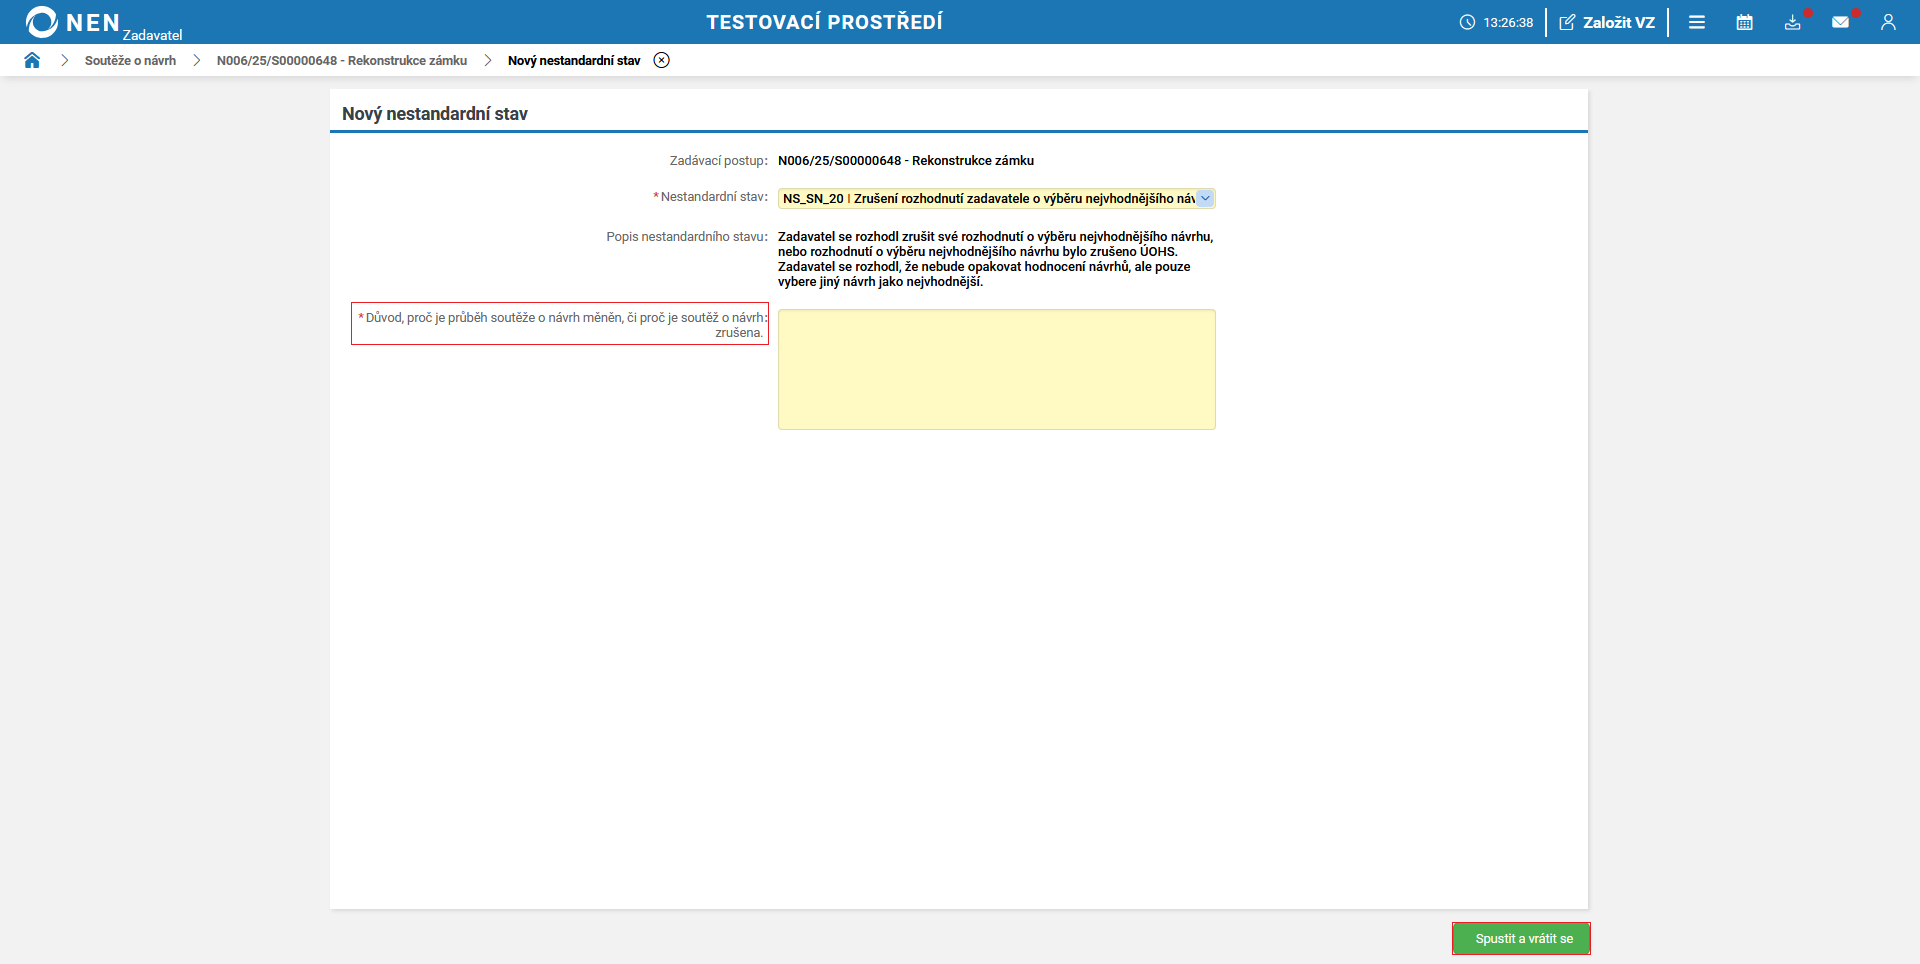The width and height of the screenshot is (1920, 964).
Task: Click the Důvod field label
Action: [560, 324]
